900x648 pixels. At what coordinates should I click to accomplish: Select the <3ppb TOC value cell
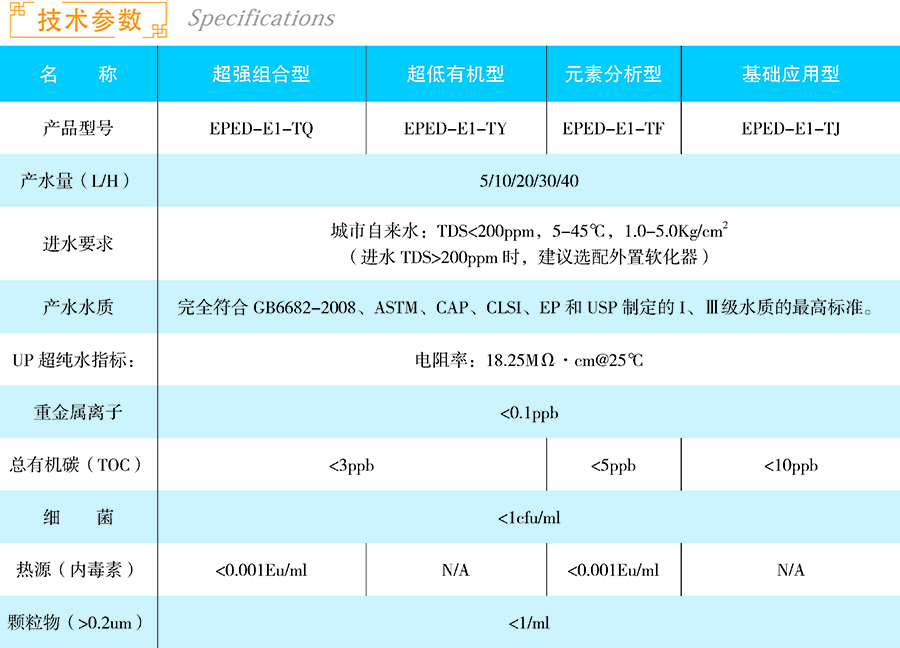pyautogui.click(x=351, y=465)
